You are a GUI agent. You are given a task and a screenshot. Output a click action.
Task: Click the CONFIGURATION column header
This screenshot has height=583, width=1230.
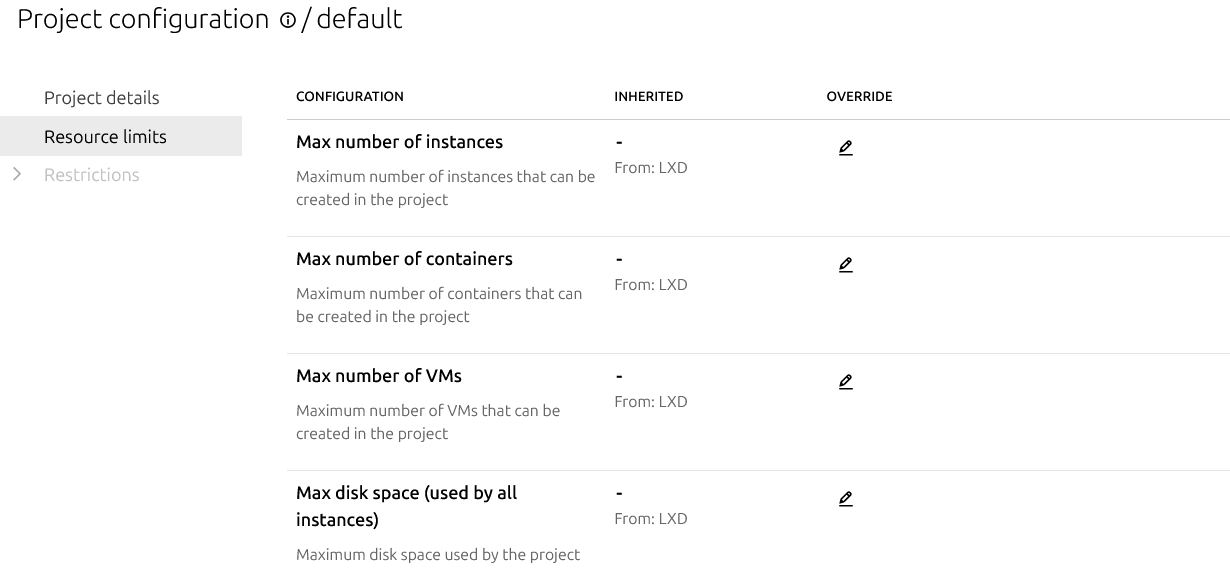350,97
